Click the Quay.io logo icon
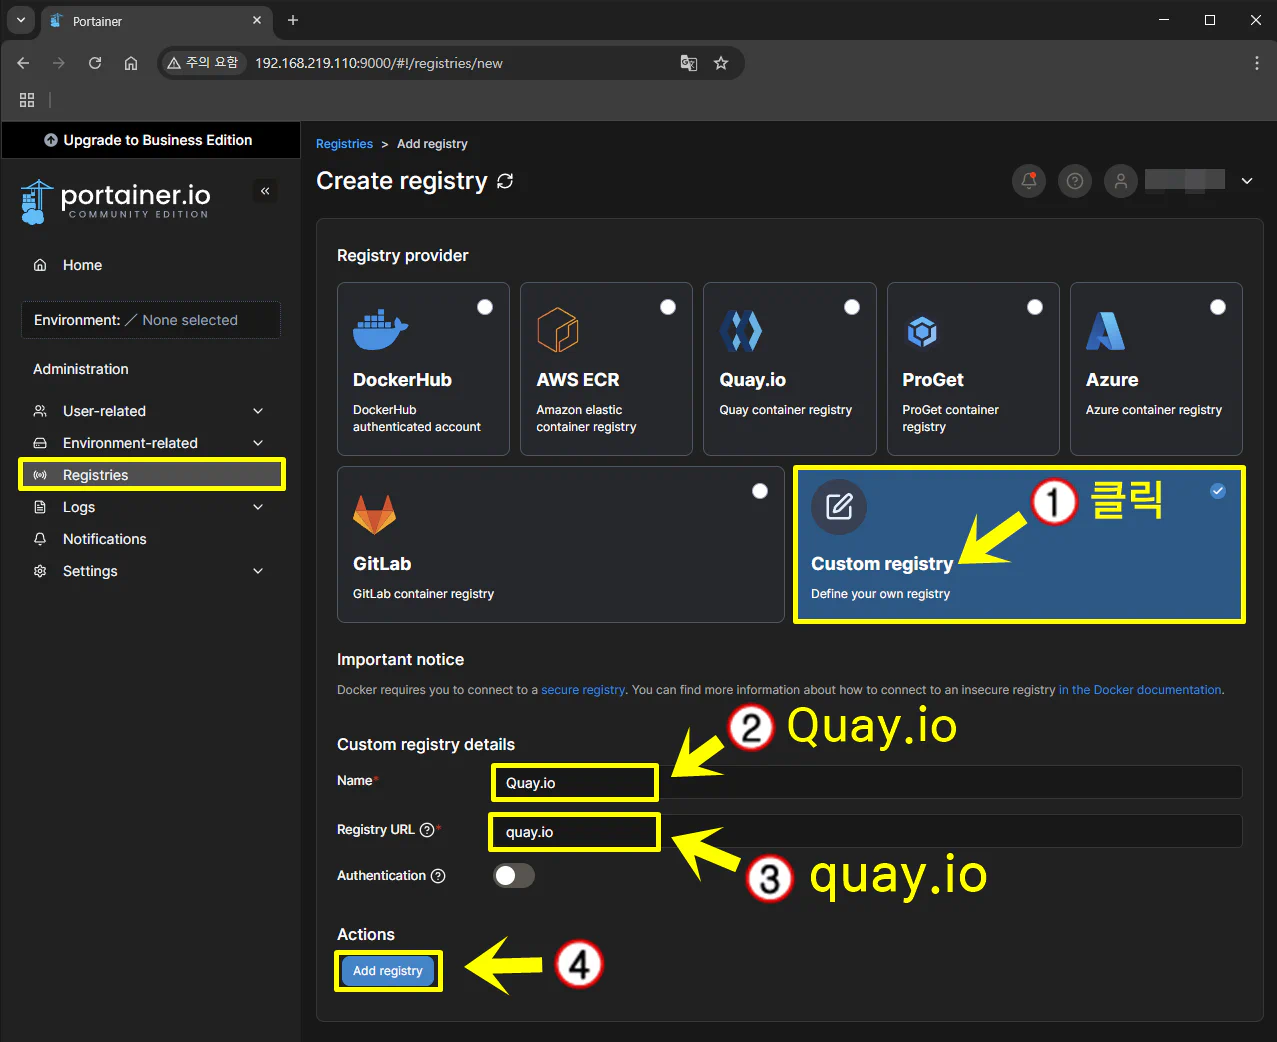 pyautogui.click(x=741, y=330)
